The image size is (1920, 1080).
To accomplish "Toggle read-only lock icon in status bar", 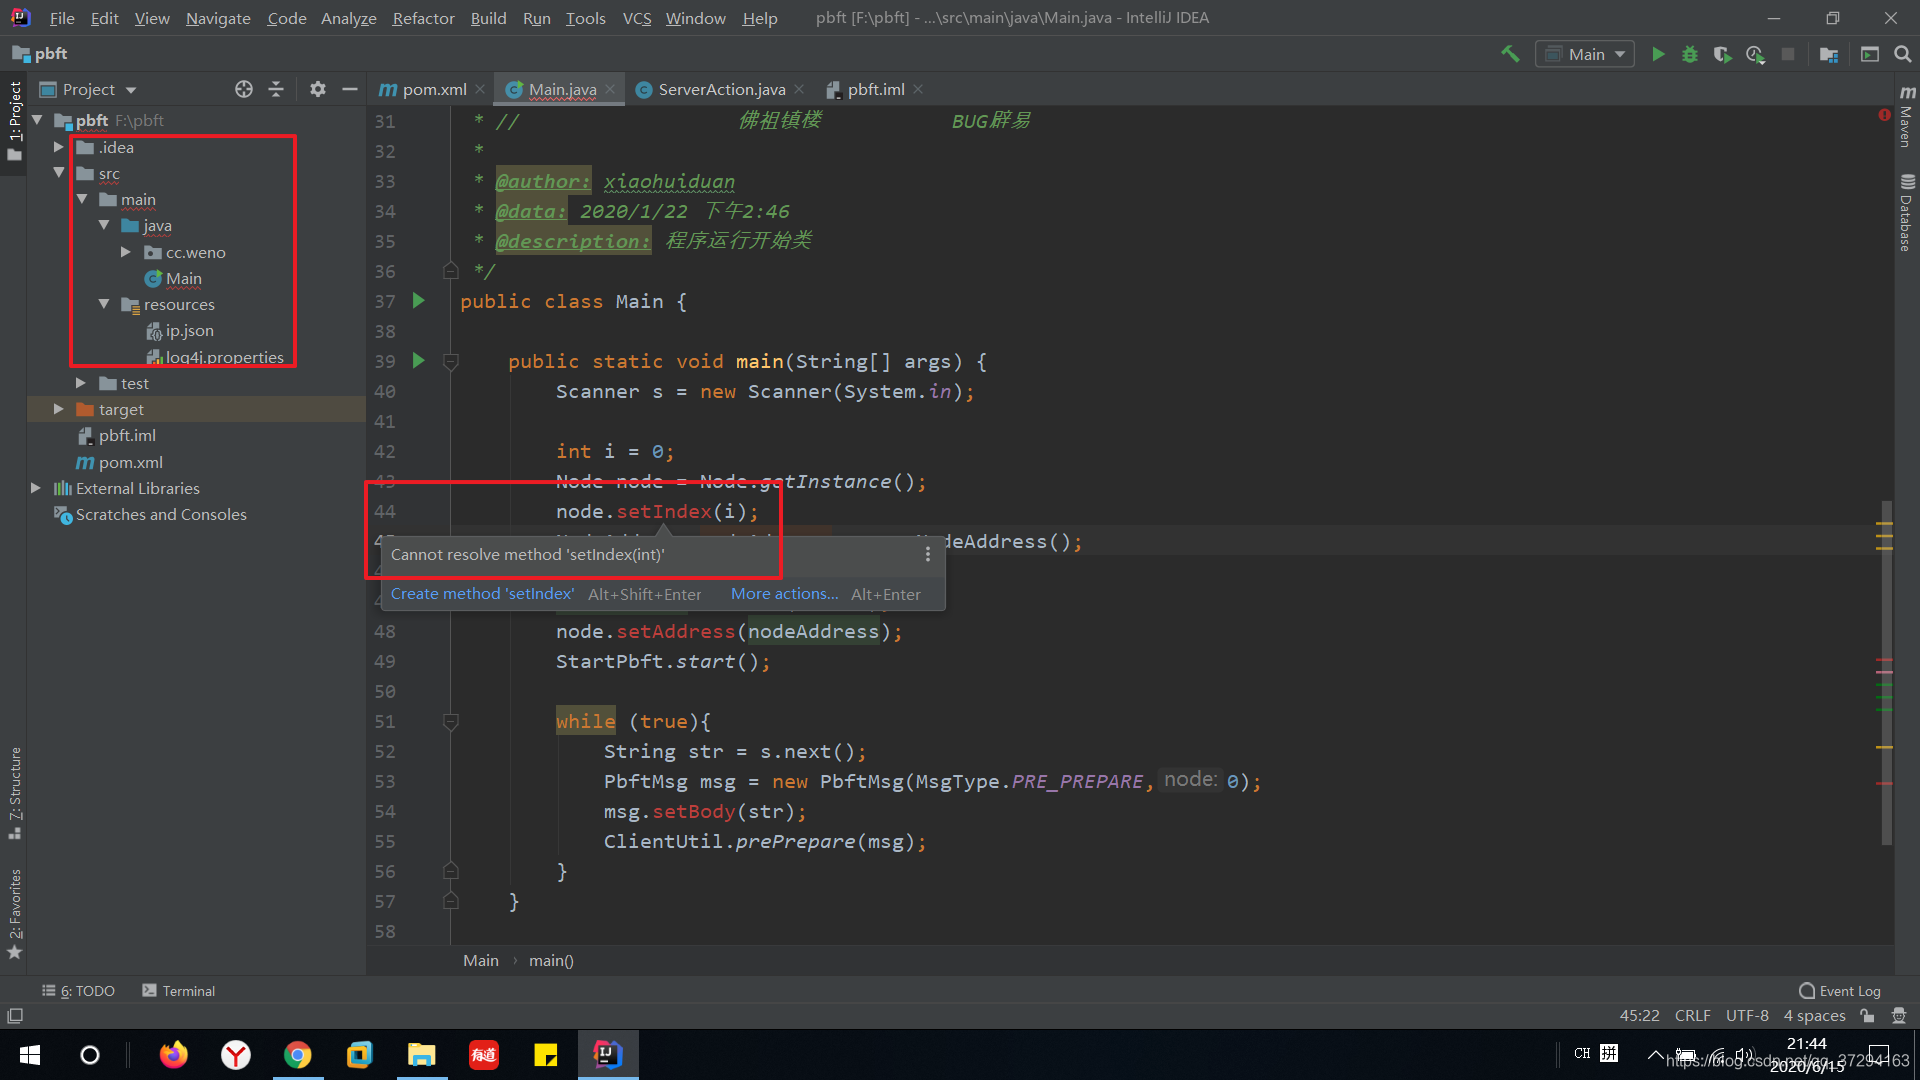I will point(1867,1016).
